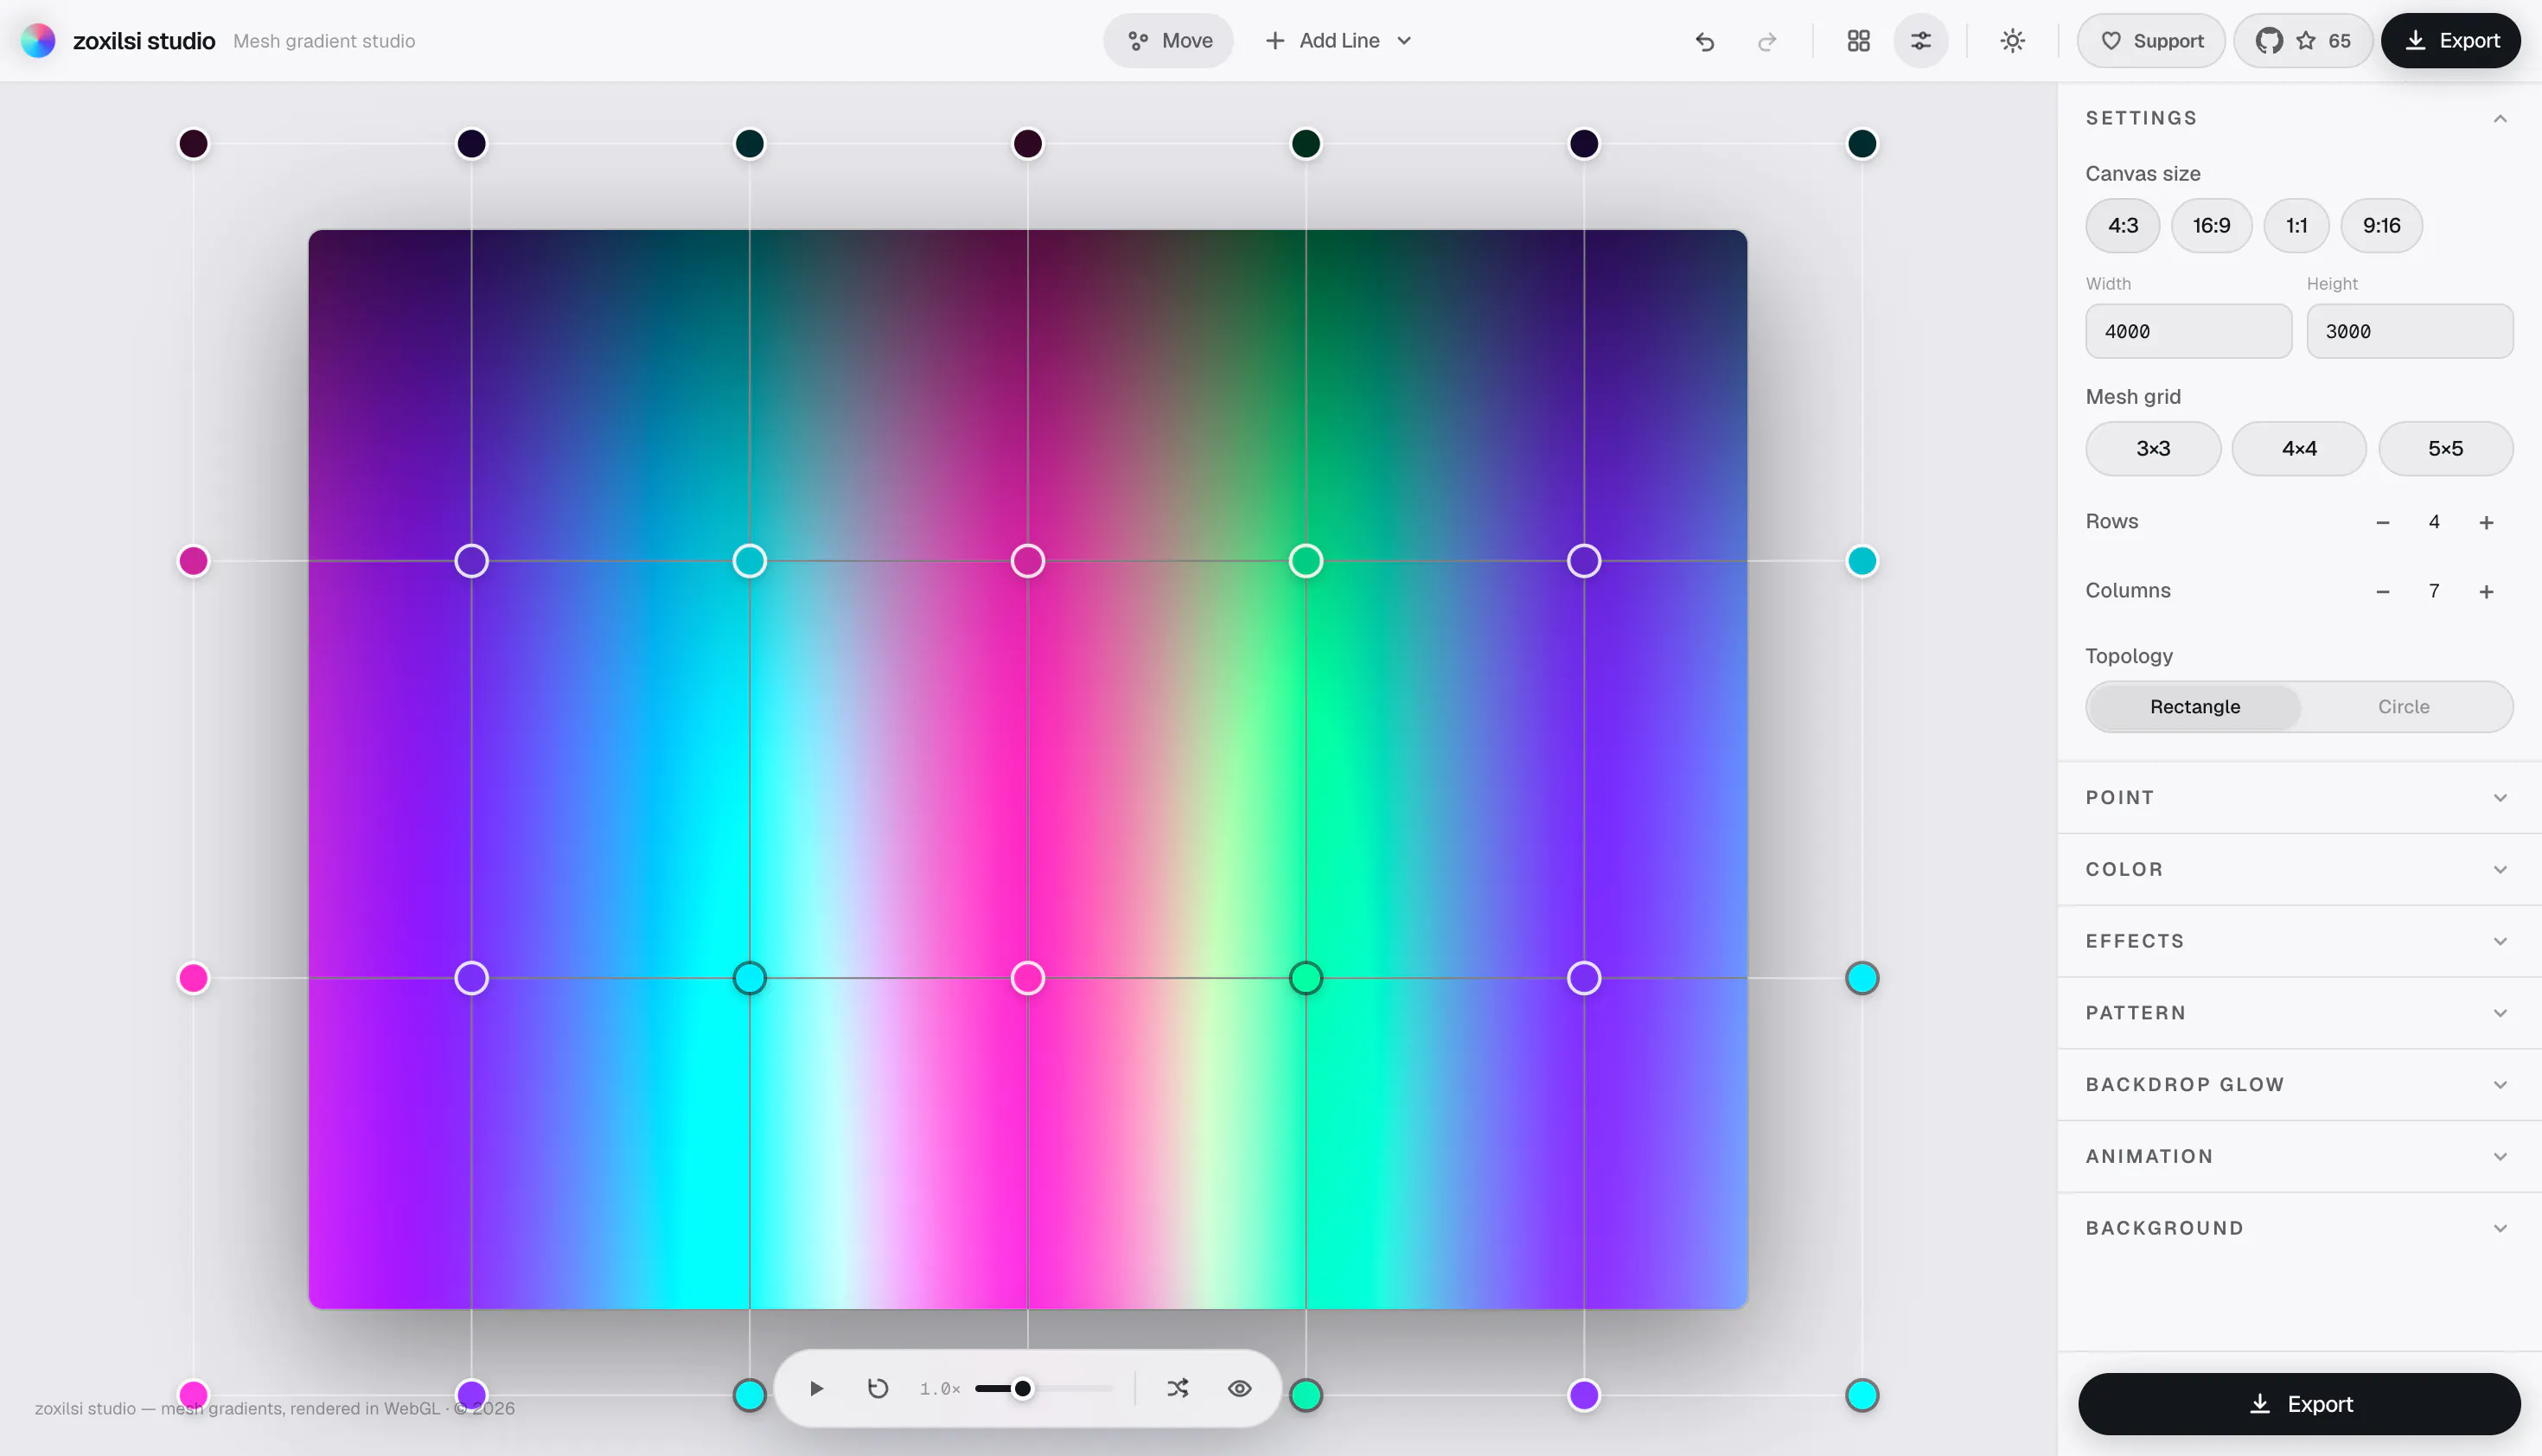Expand the Background section
2542x1456 pixels.
click(x=2299, y=1229)
